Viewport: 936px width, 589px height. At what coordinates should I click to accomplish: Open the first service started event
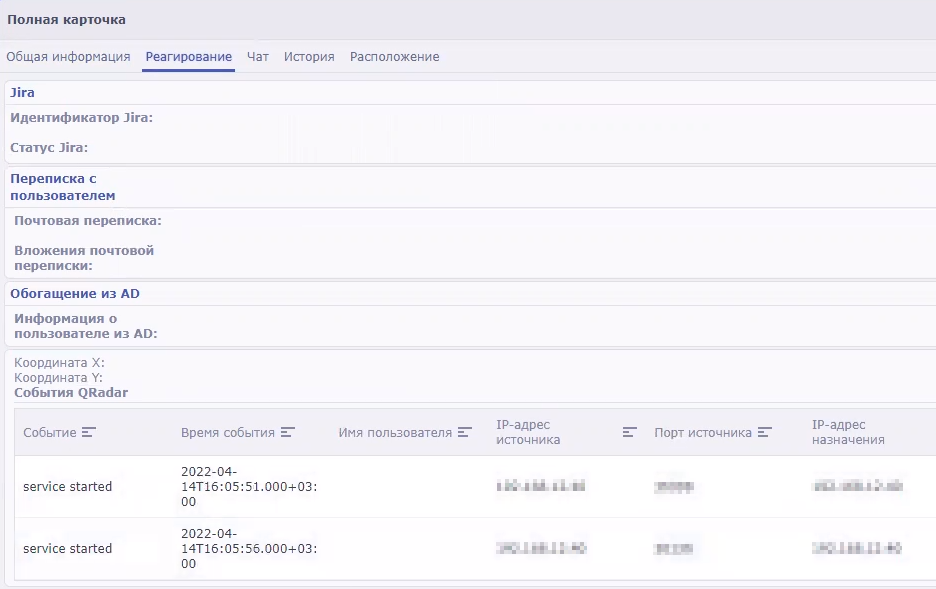[x=66, y=487]
